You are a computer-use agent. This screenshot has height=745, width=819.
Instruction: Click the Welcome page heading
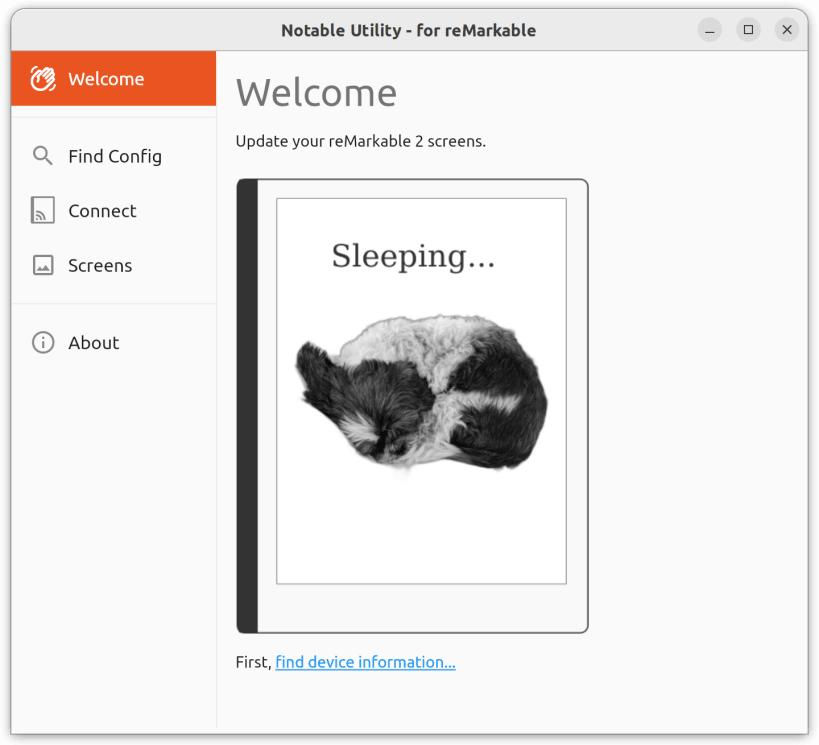(x=317, y=93)
